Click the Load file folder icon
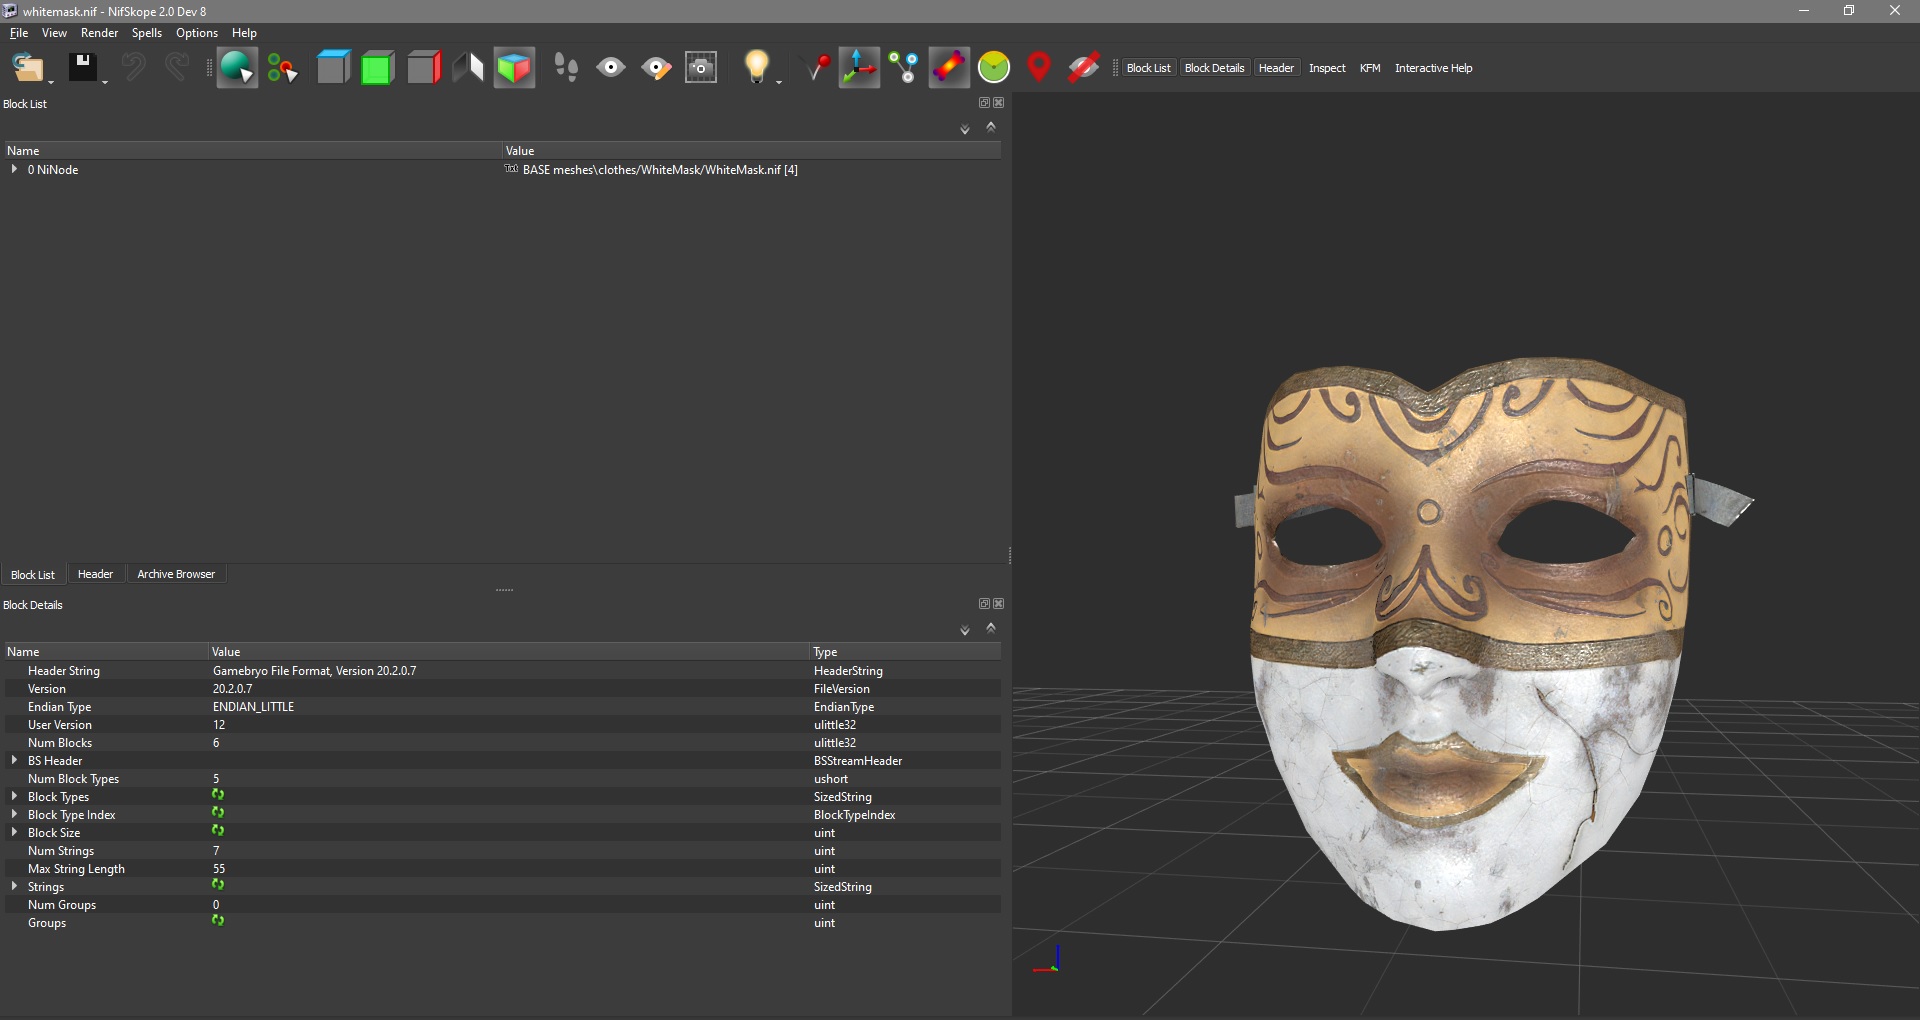 28,68
